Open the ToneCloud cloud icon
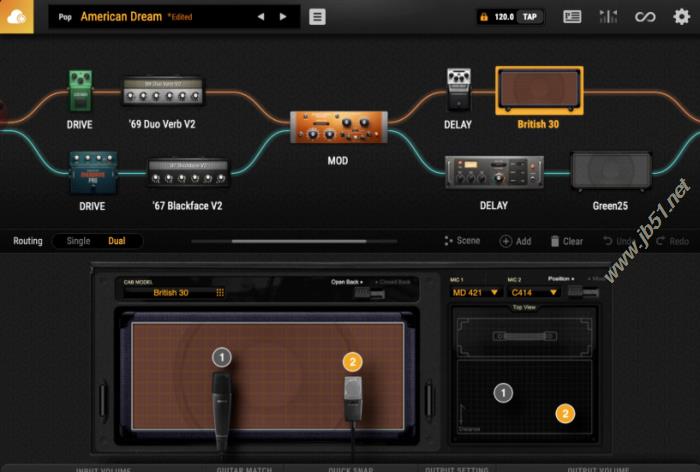The image size is (700, 472). 17,17
